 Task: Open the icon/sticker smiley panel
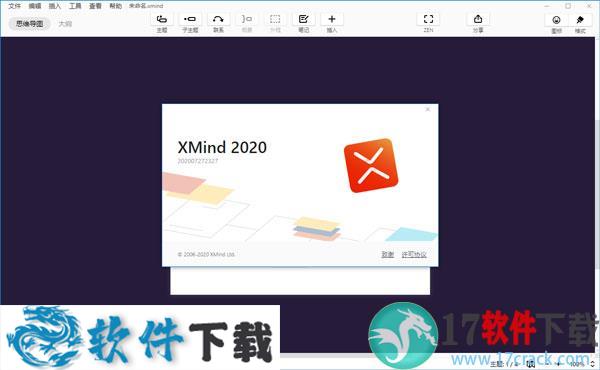point(556,20)
